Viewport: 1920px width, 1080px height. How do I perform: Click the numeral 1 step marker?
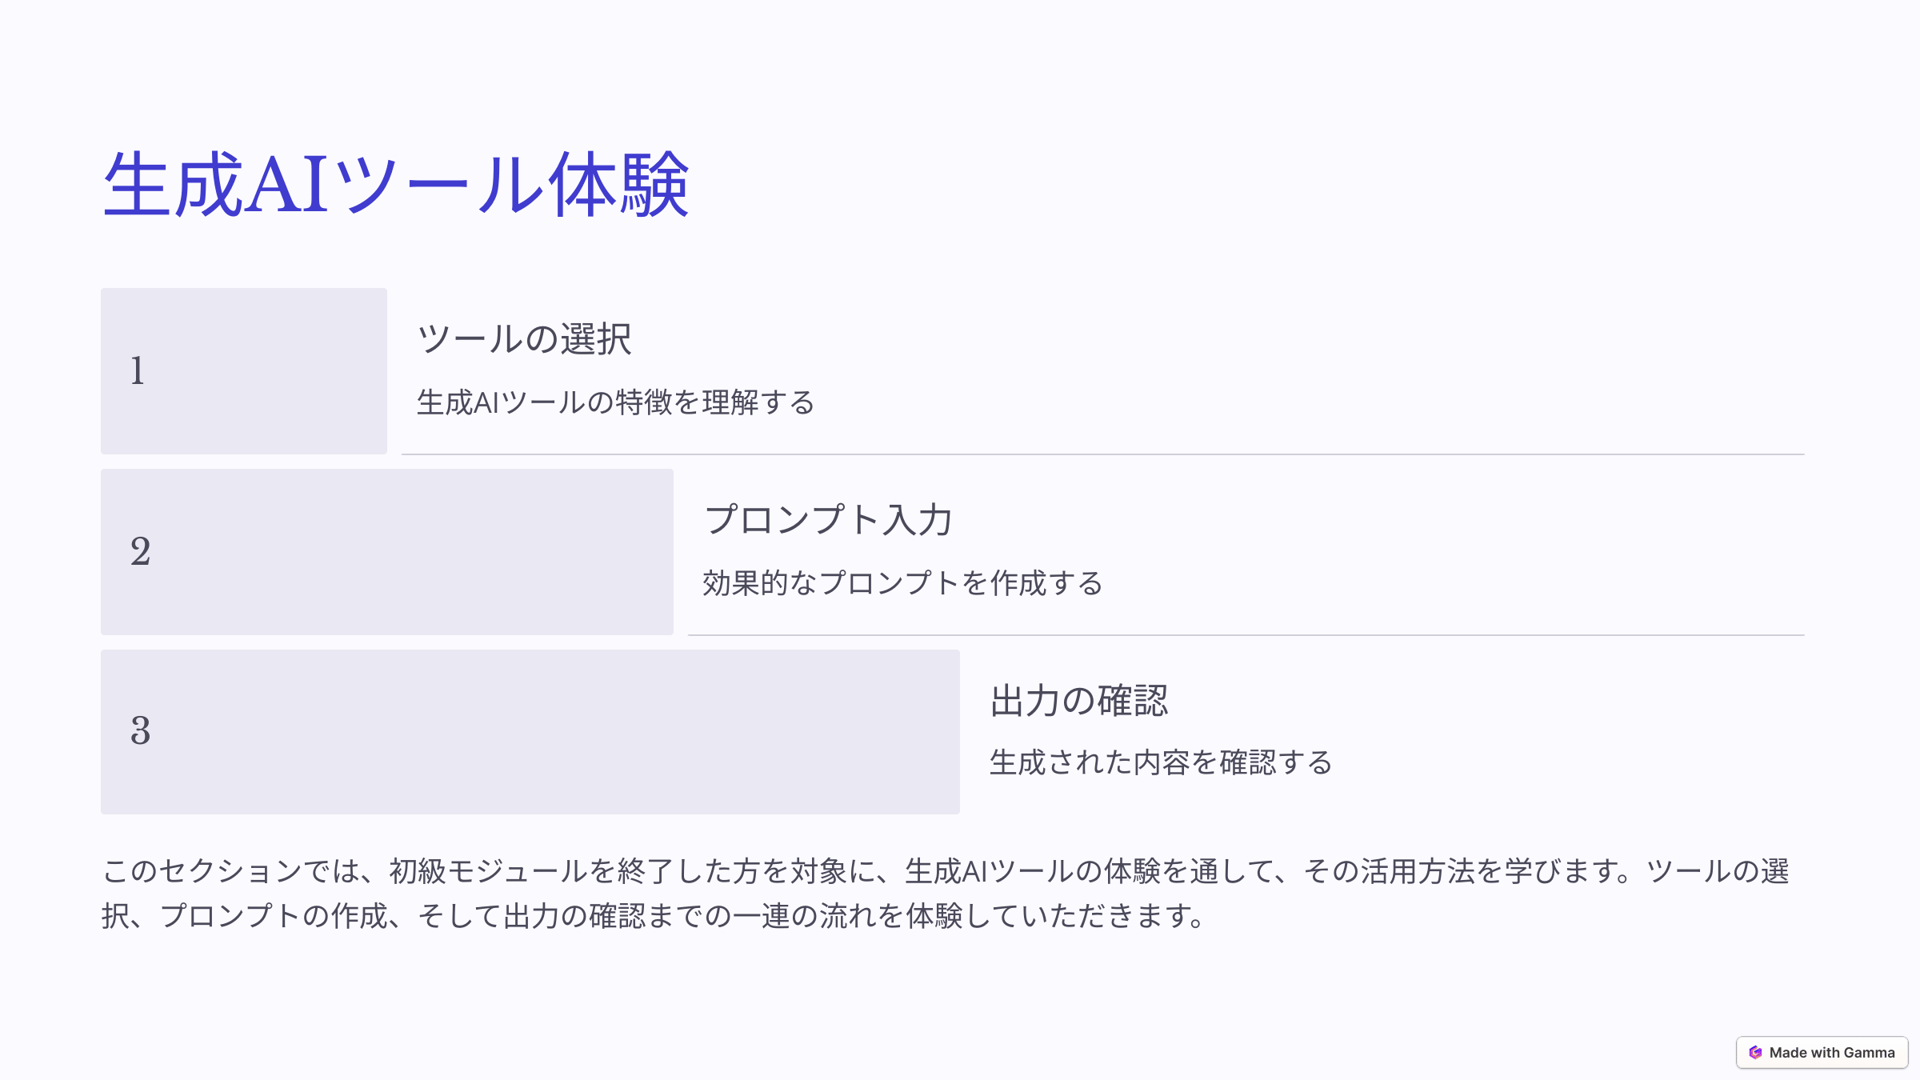pyautogui.click(x=138, y=371)
